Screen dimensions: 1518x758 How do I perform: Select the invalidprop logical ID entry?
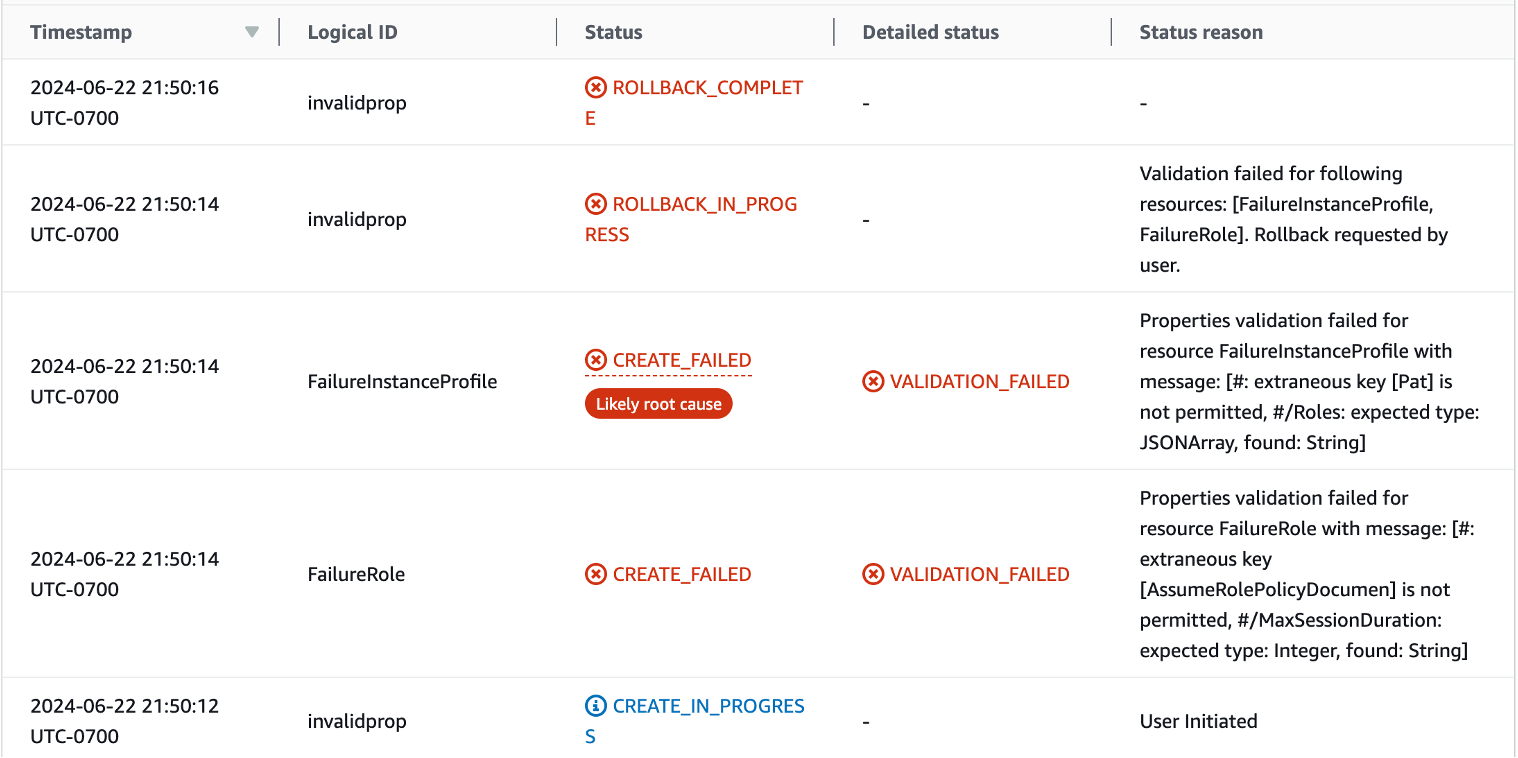click(357, 102)
